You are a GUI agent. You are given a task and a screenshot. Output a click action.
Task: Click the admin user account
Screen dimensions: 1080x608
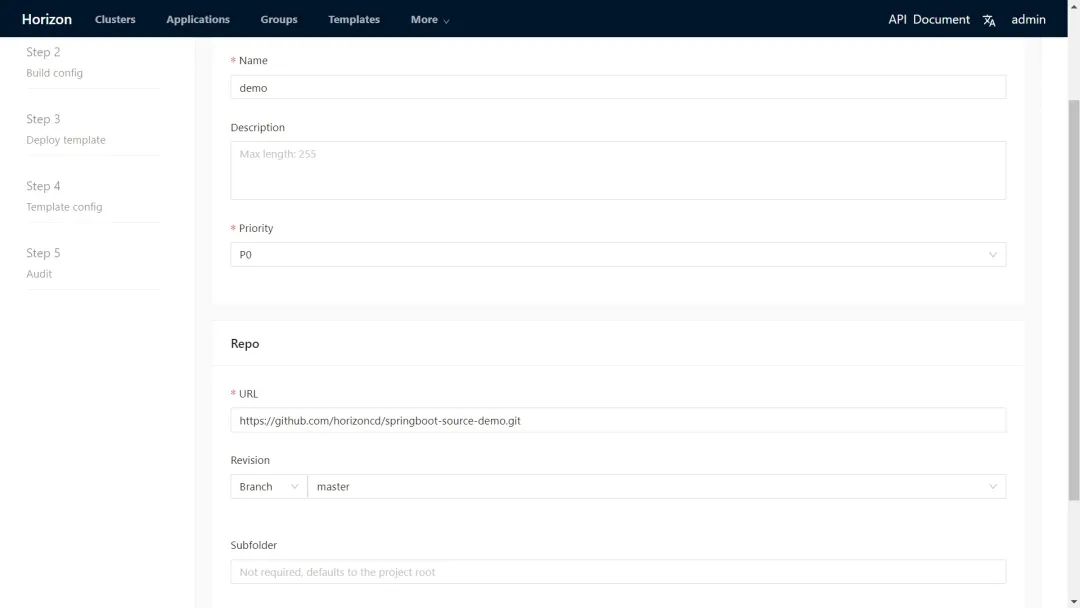coord(1028,19)
